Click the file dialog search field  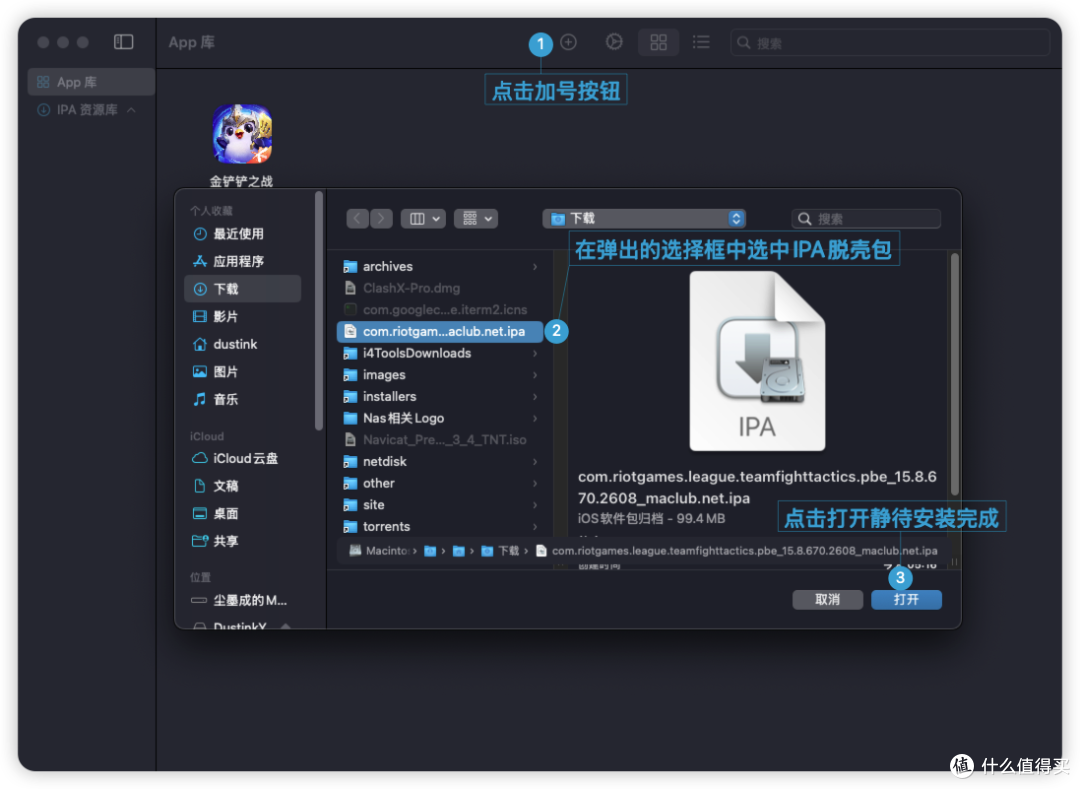866,219
